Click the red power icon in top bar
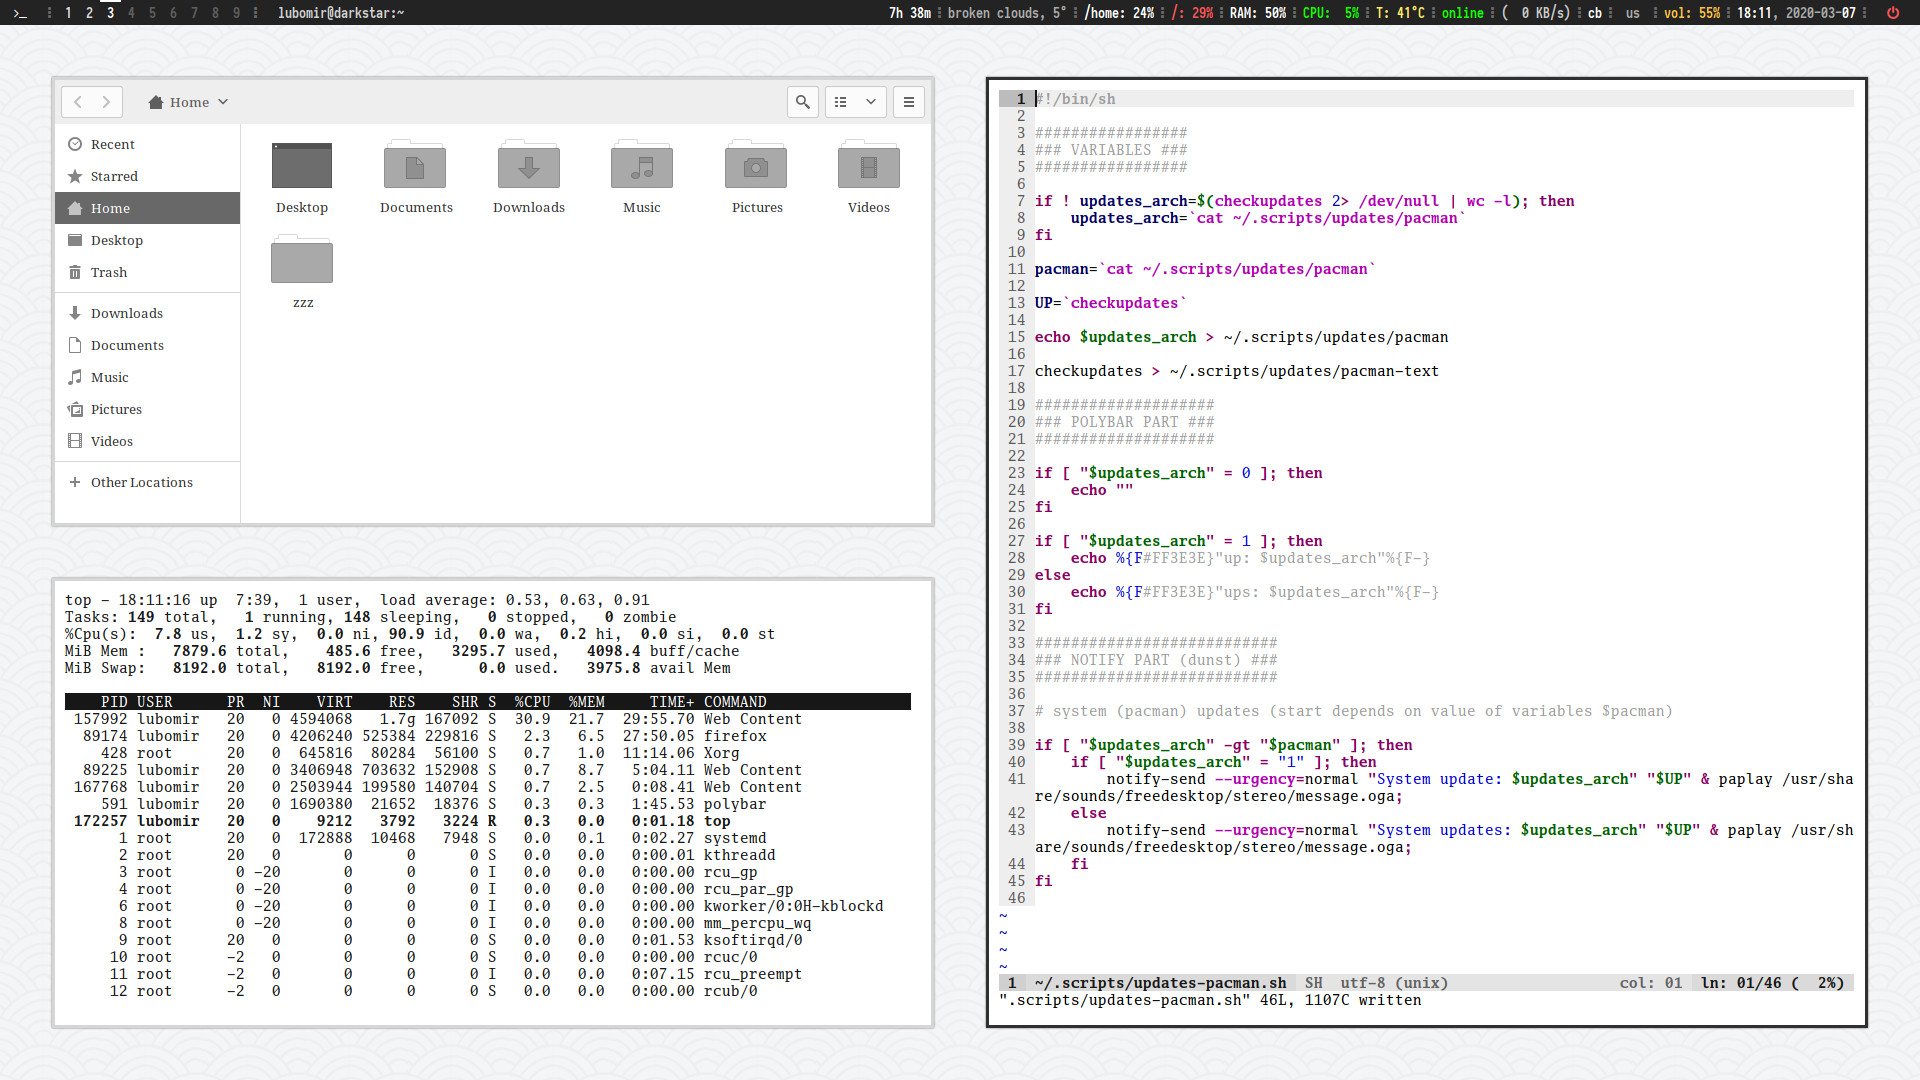The image size is (1920, 1080). click(1892, 13)
